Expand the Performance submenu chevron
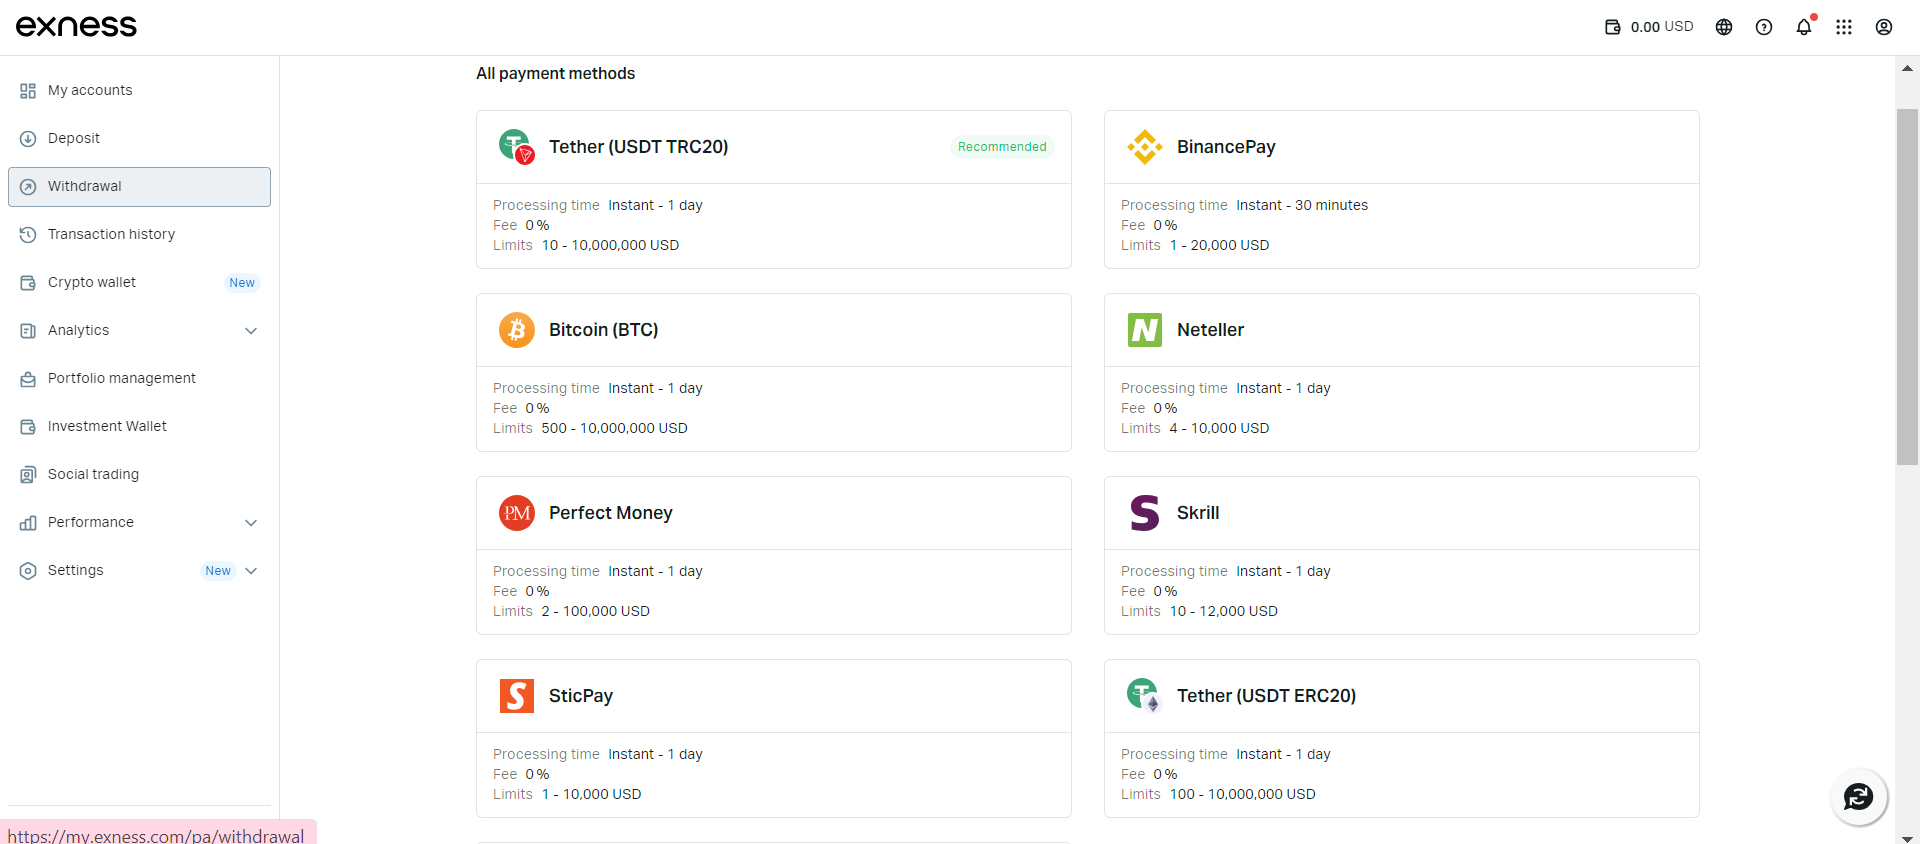The width and height of the screenshot is (1920, 844). (251, 523)
